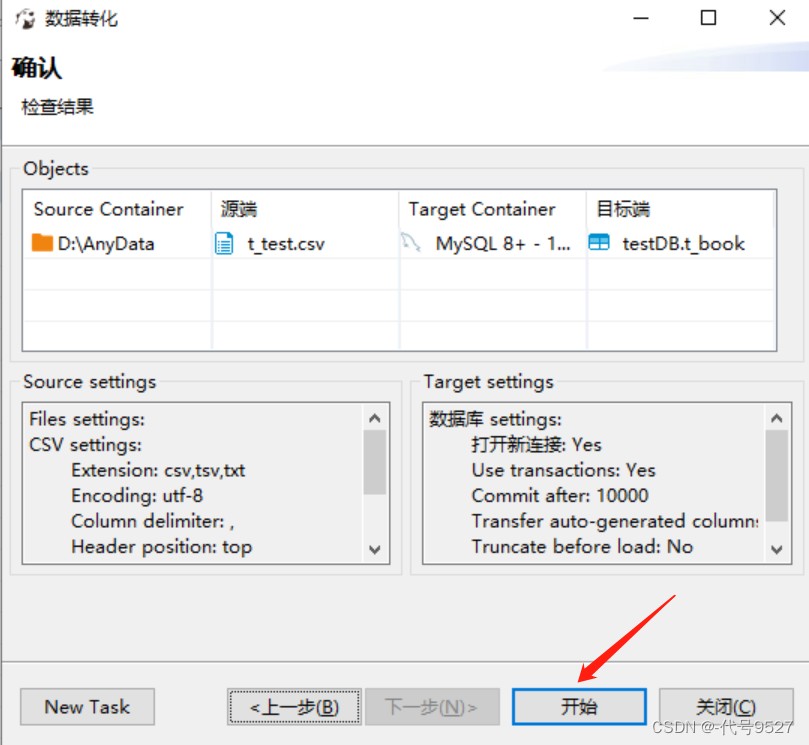Click the '打开新连接: Yes' line
This screenshot has height=745, width=809.
[x=536, y=445]
